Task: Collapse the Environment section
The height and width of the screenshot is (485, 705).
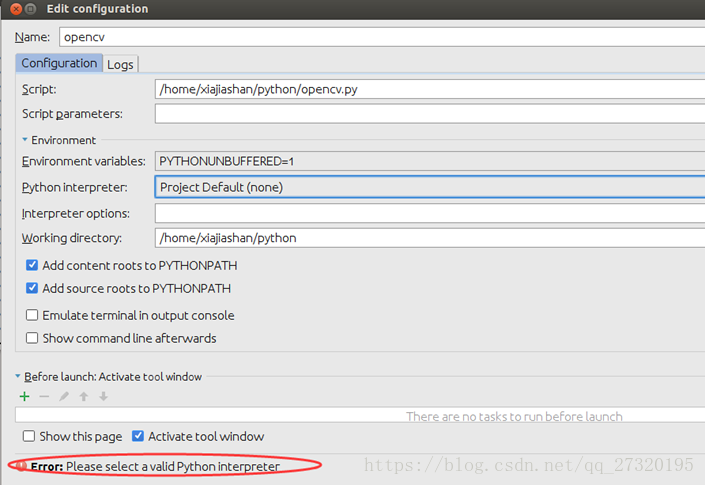Action: click(25, 140)
